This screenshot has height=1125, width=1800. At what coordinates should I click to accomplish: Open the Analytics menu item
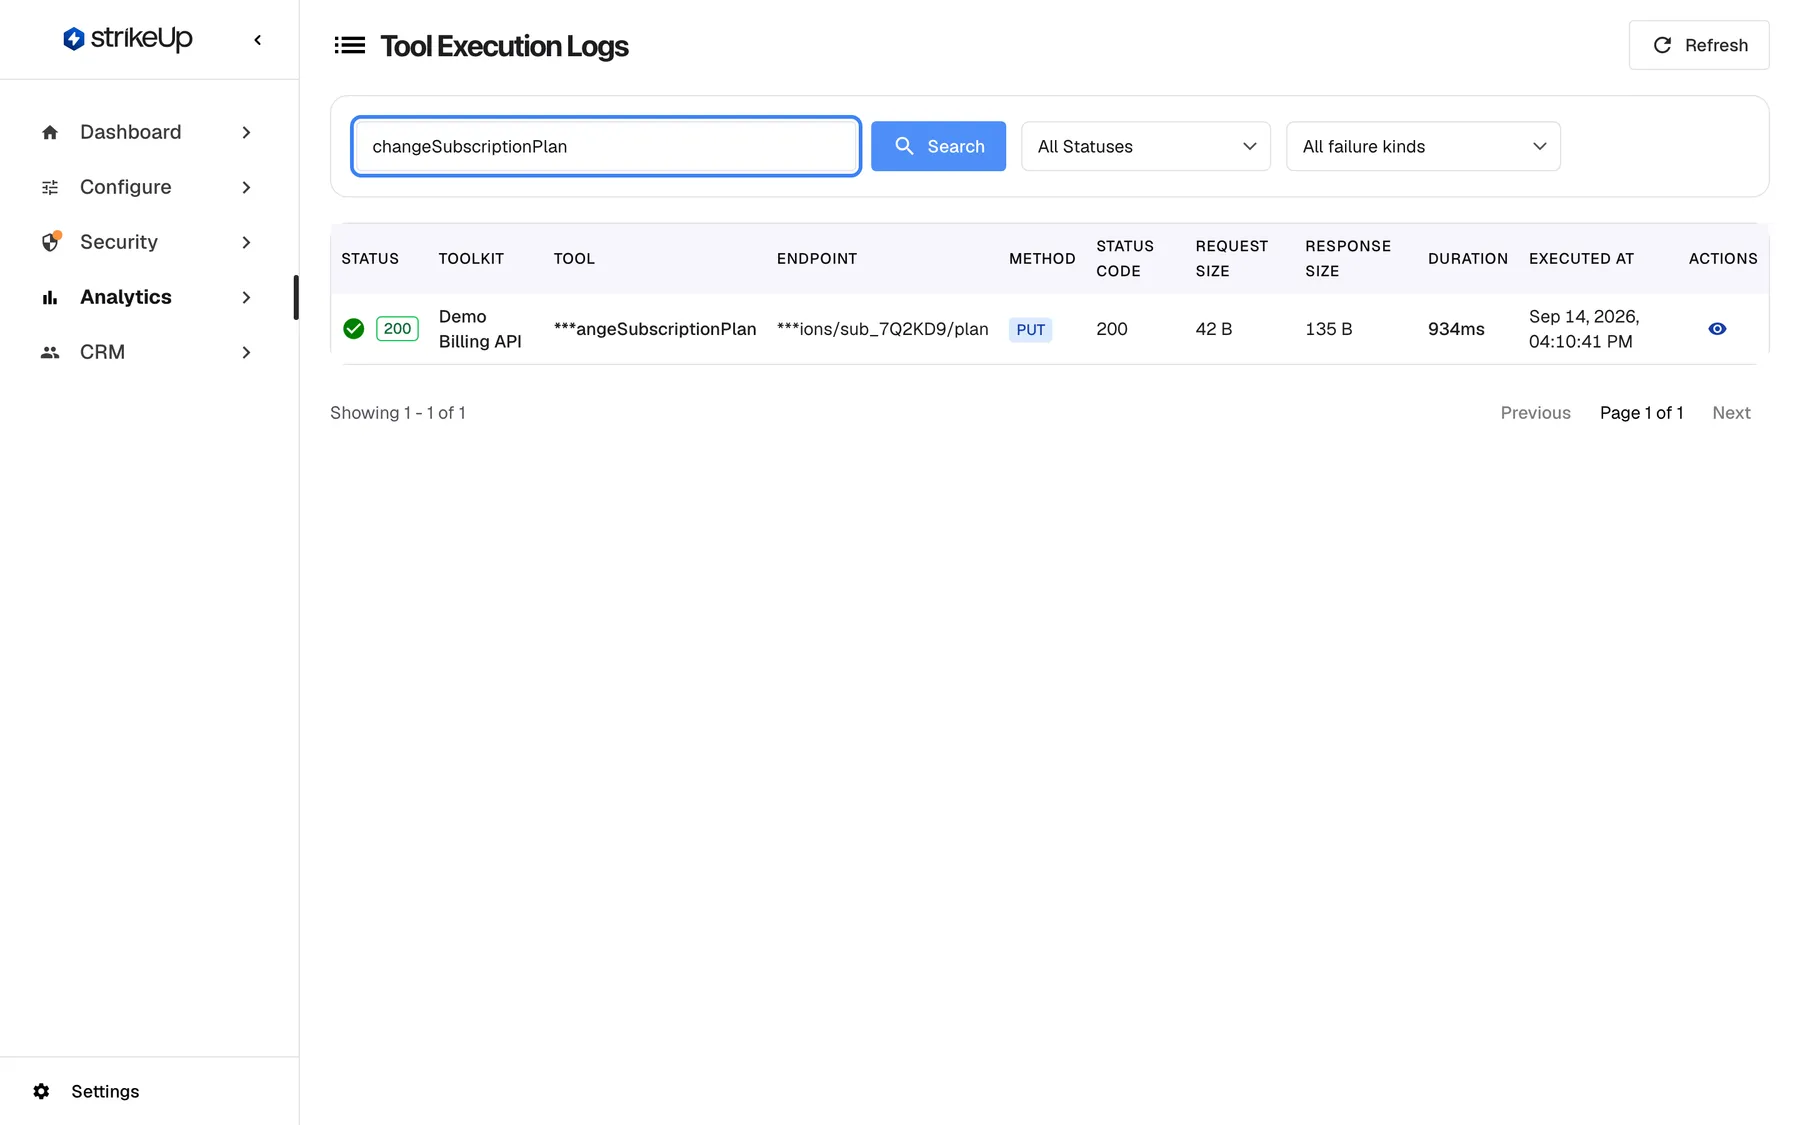tap(148, 298)
